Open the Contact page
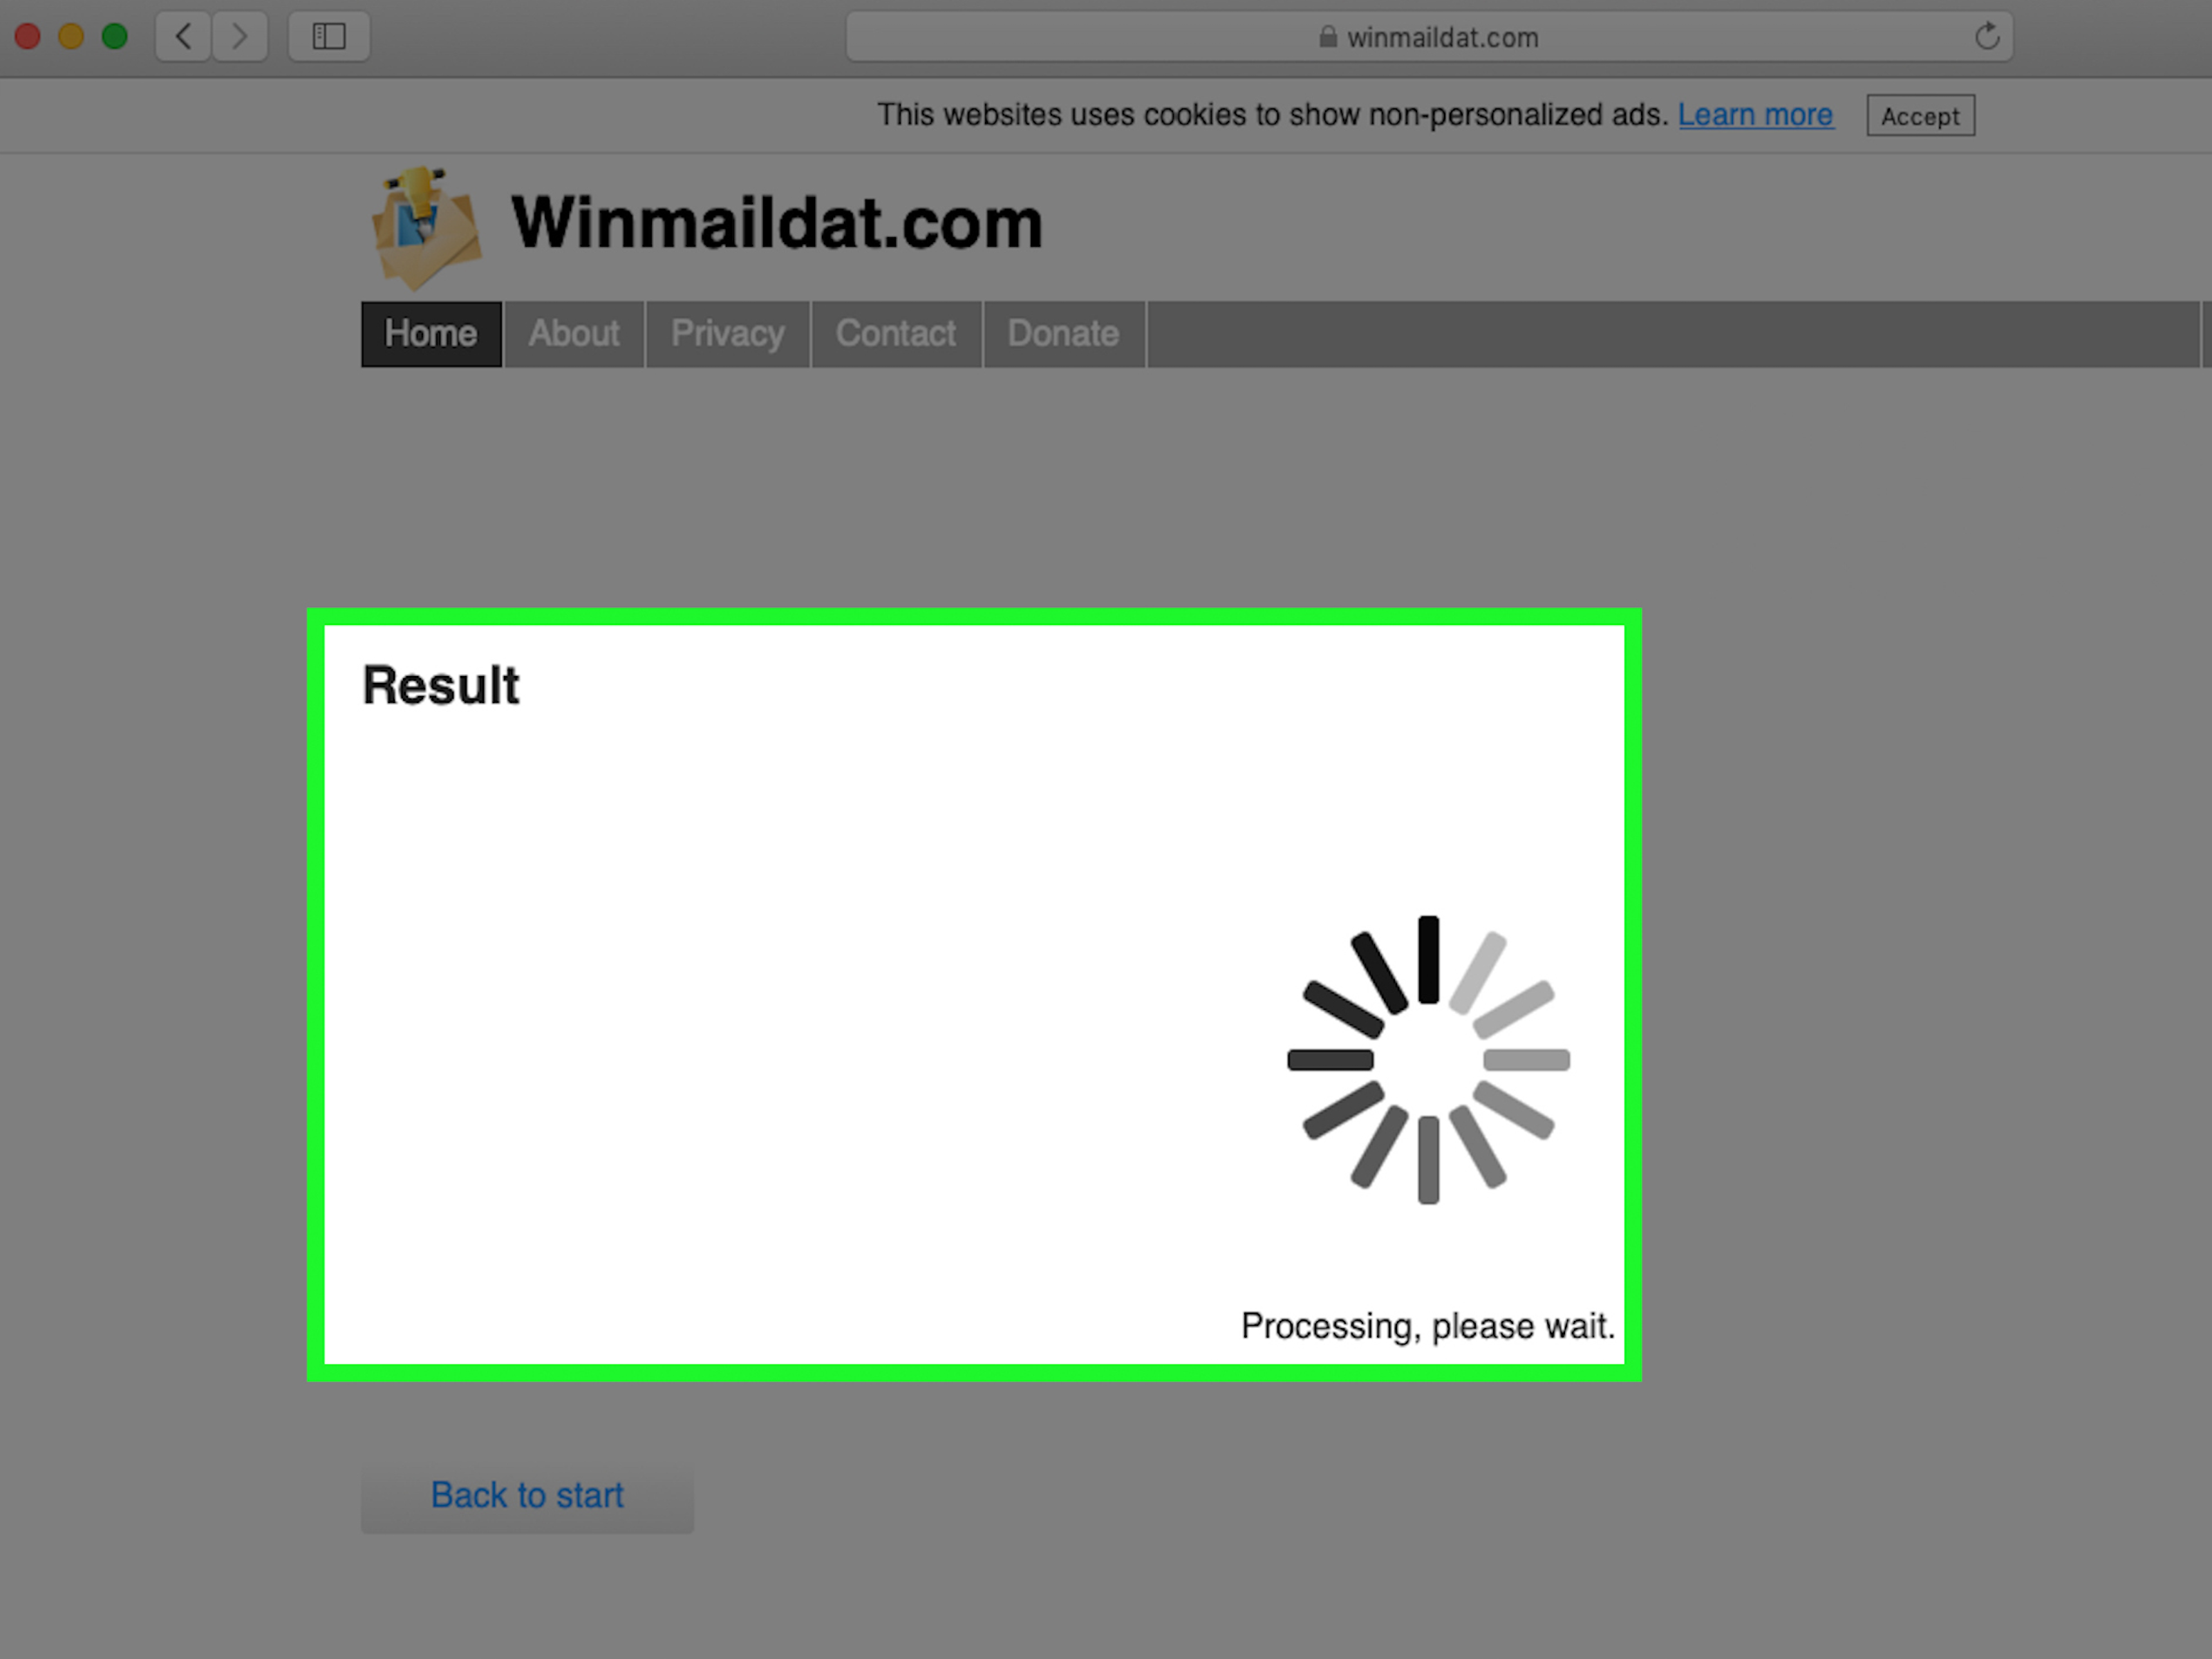2212x1659 pixels. pos(895,333)
